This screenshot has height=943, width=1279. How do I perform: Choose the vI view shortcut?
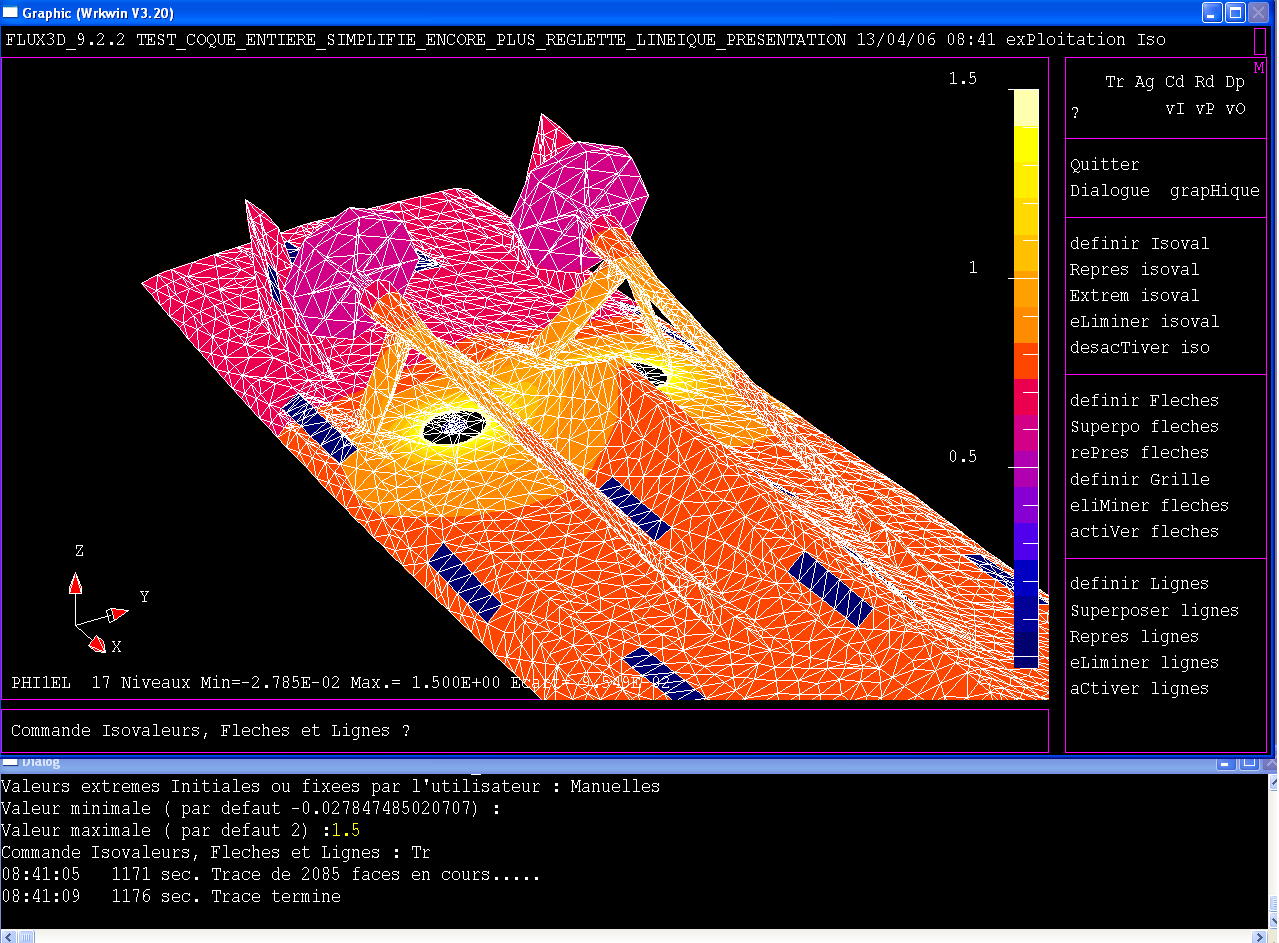coord(1175,109)
